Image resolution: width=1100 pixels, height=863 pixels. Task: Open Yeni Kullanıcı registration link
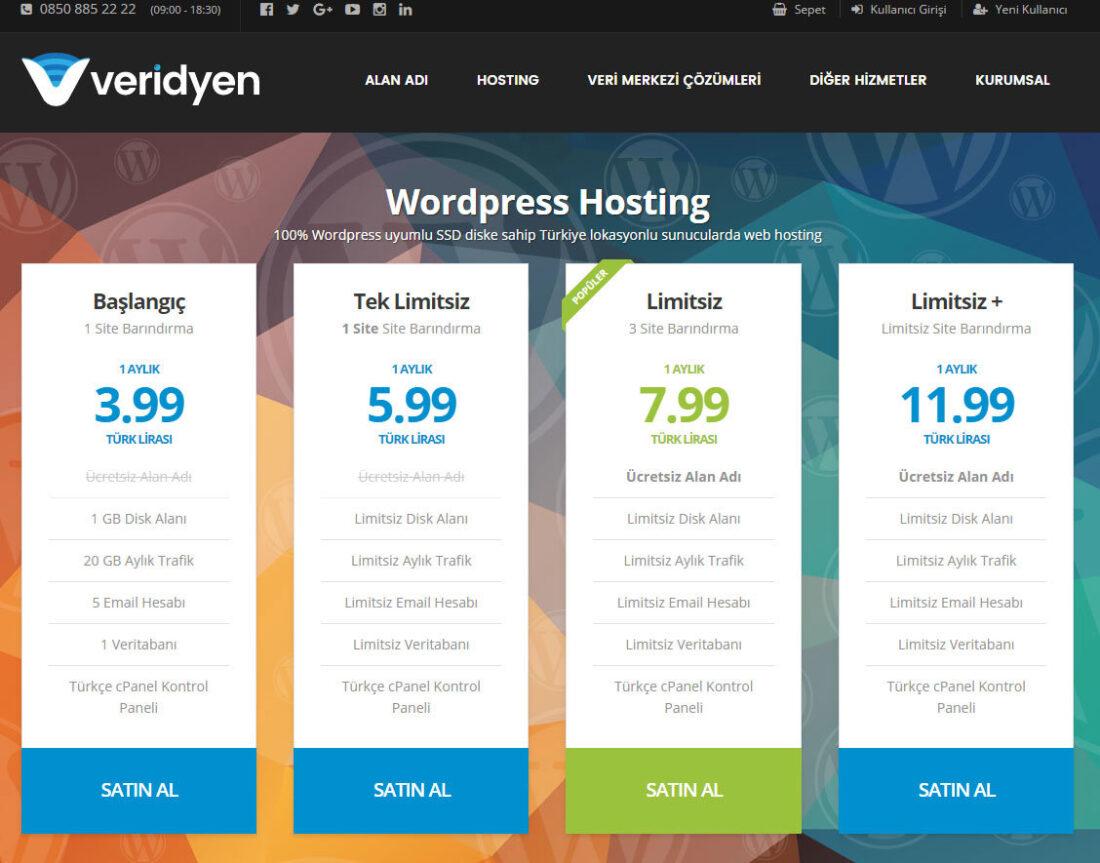click(1020, 10)
